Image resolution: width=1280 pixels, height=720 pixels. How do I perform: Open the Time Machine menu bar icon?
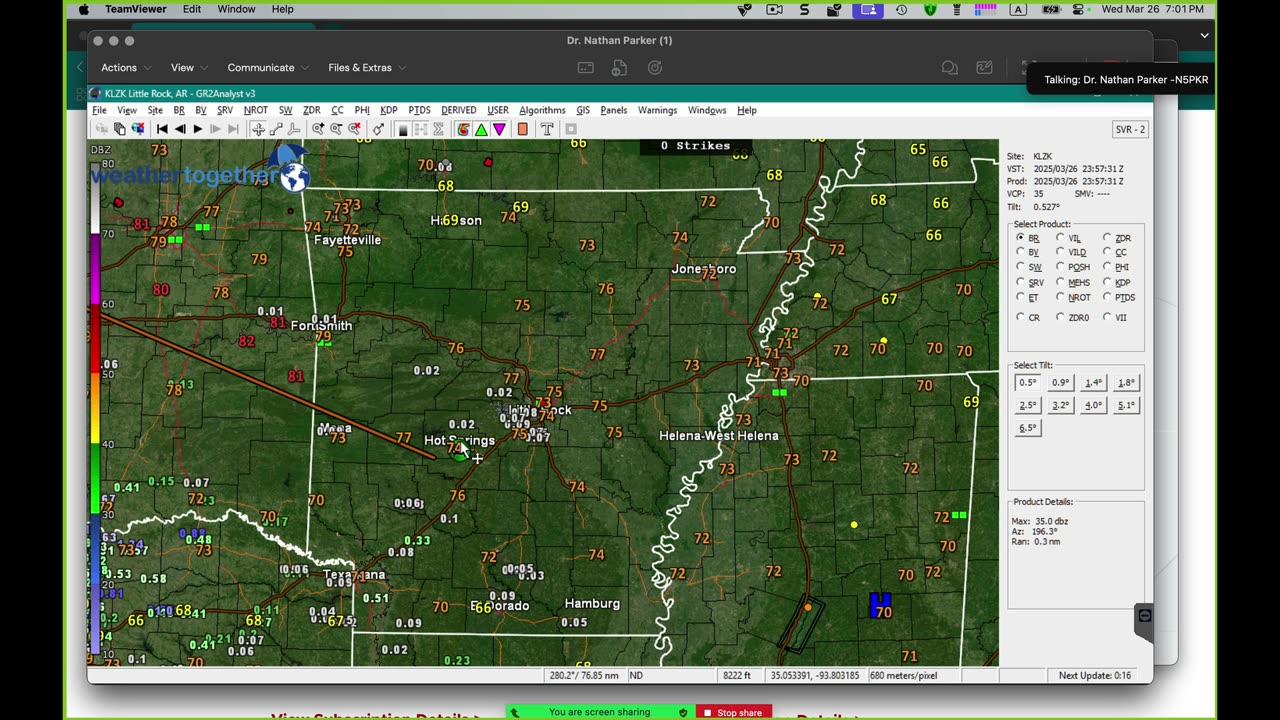[902, 9]
